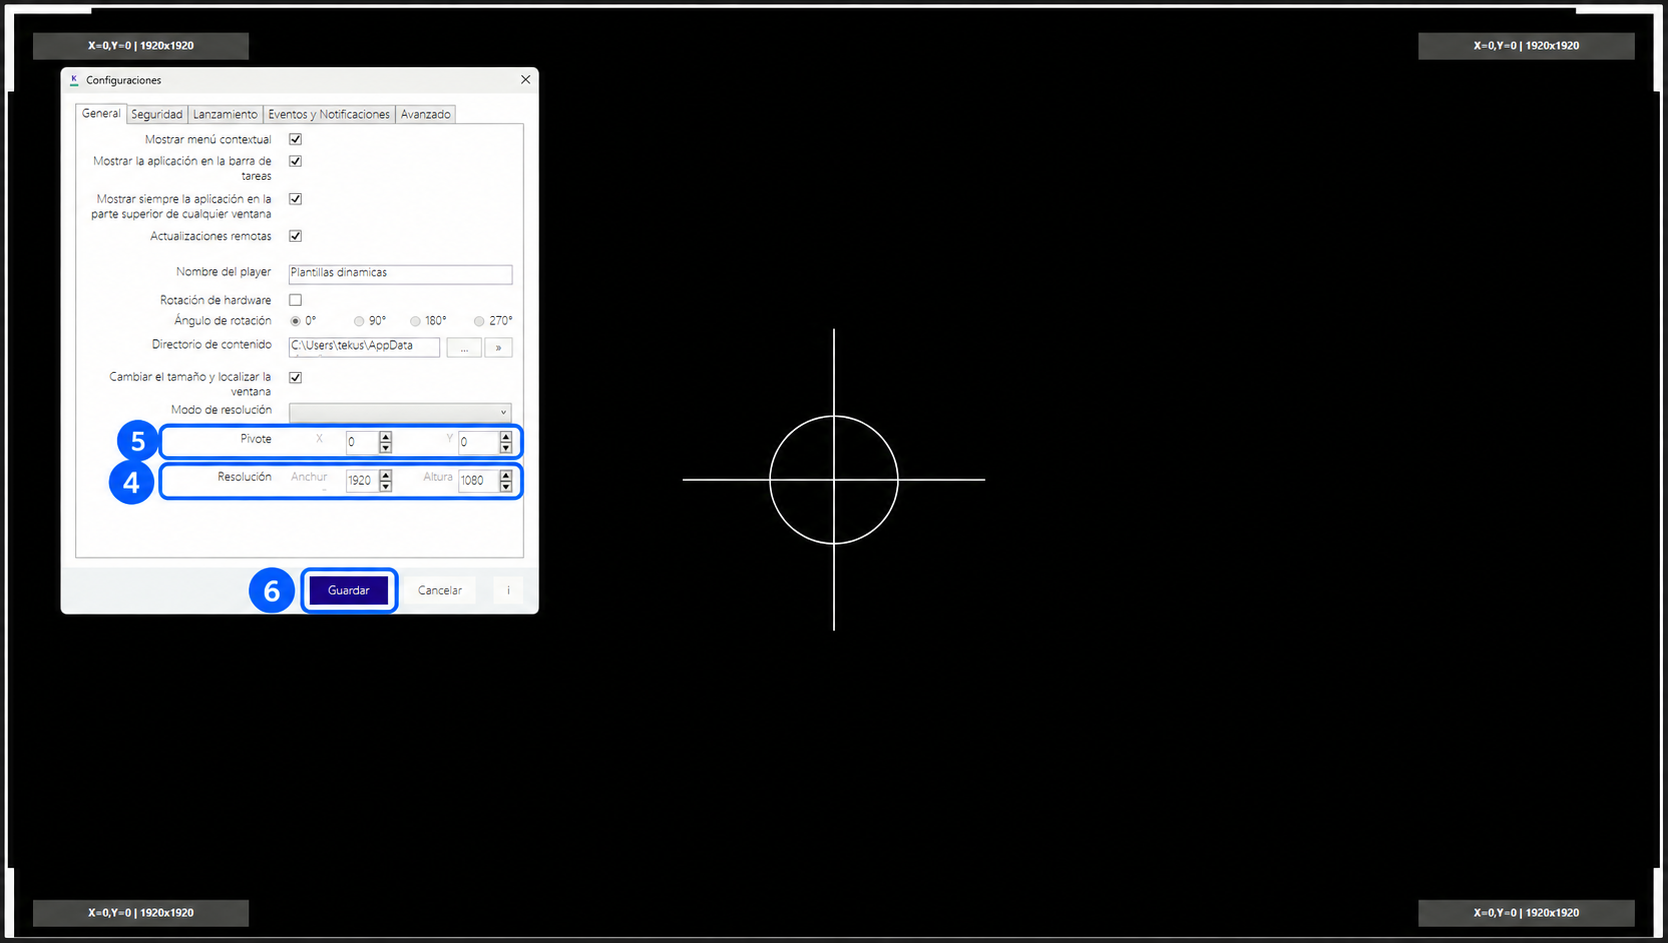Increase the Pivote Y value
Image resolution: width=1668 pixels, height=943 pixels.
point(506,437)
